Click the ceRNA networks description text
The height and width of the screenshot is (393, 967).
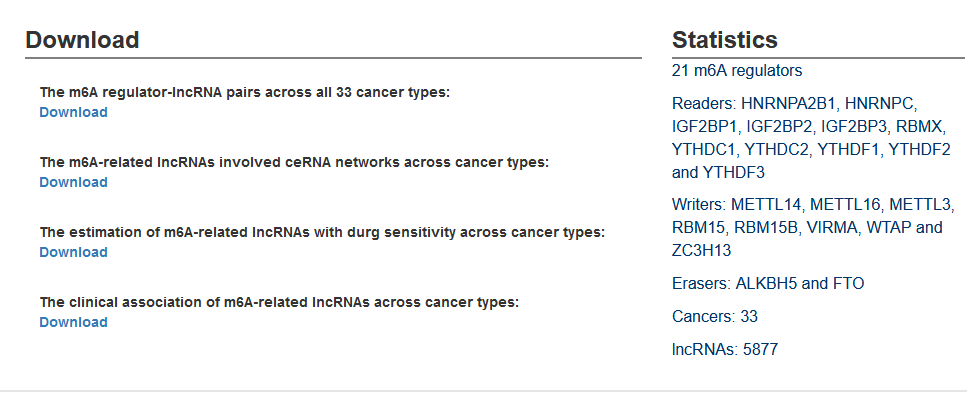click(x=294, y=162)
